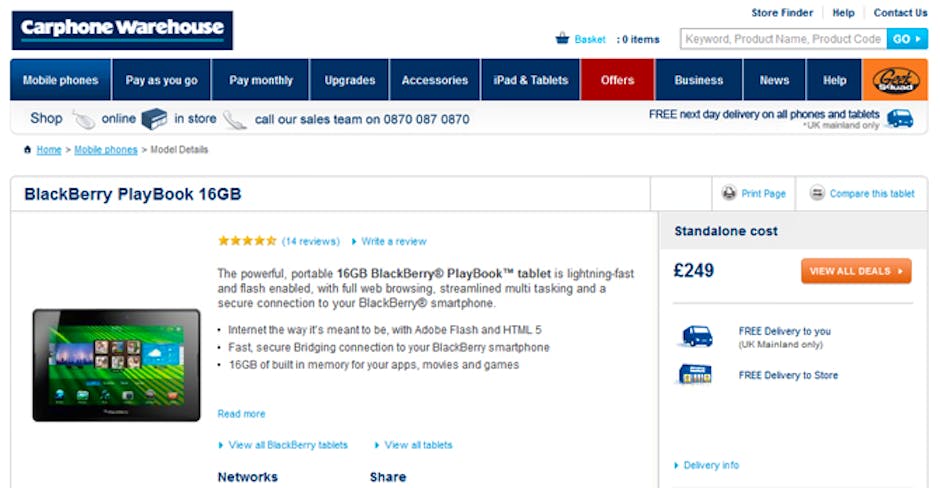
Task: Open View all BlackBerry tablets link
Action: coord(288,445)
